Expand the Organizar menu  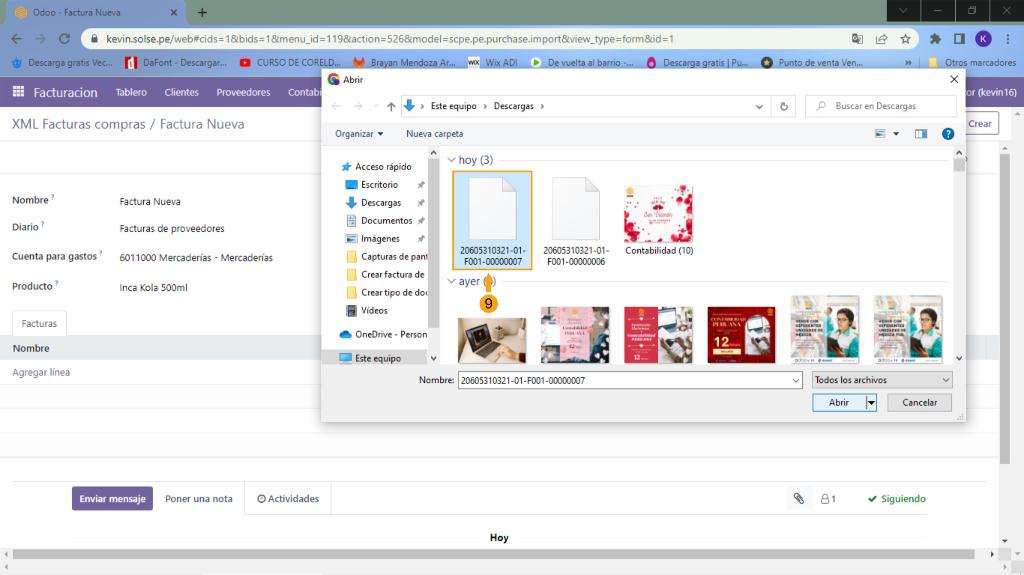pyautogui.click(x=359, y=133)
